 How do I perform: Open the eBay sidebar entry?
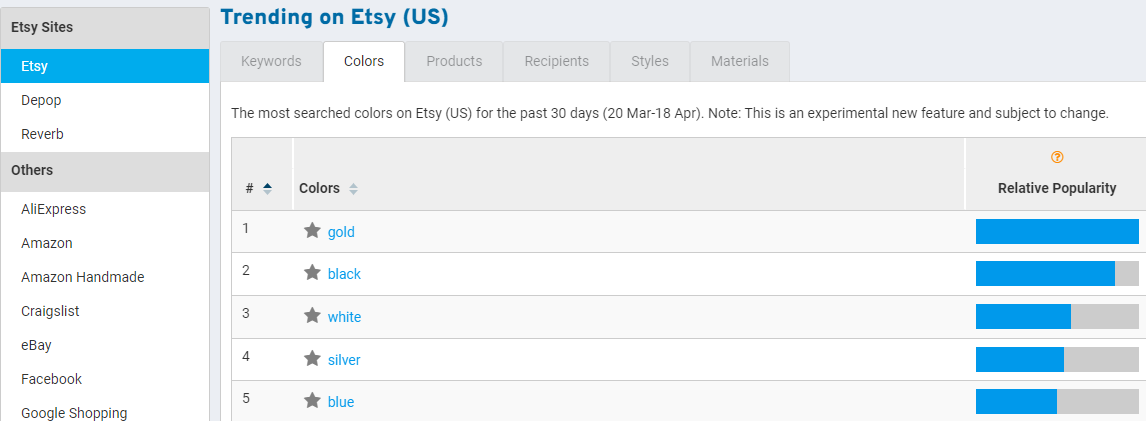36,345
